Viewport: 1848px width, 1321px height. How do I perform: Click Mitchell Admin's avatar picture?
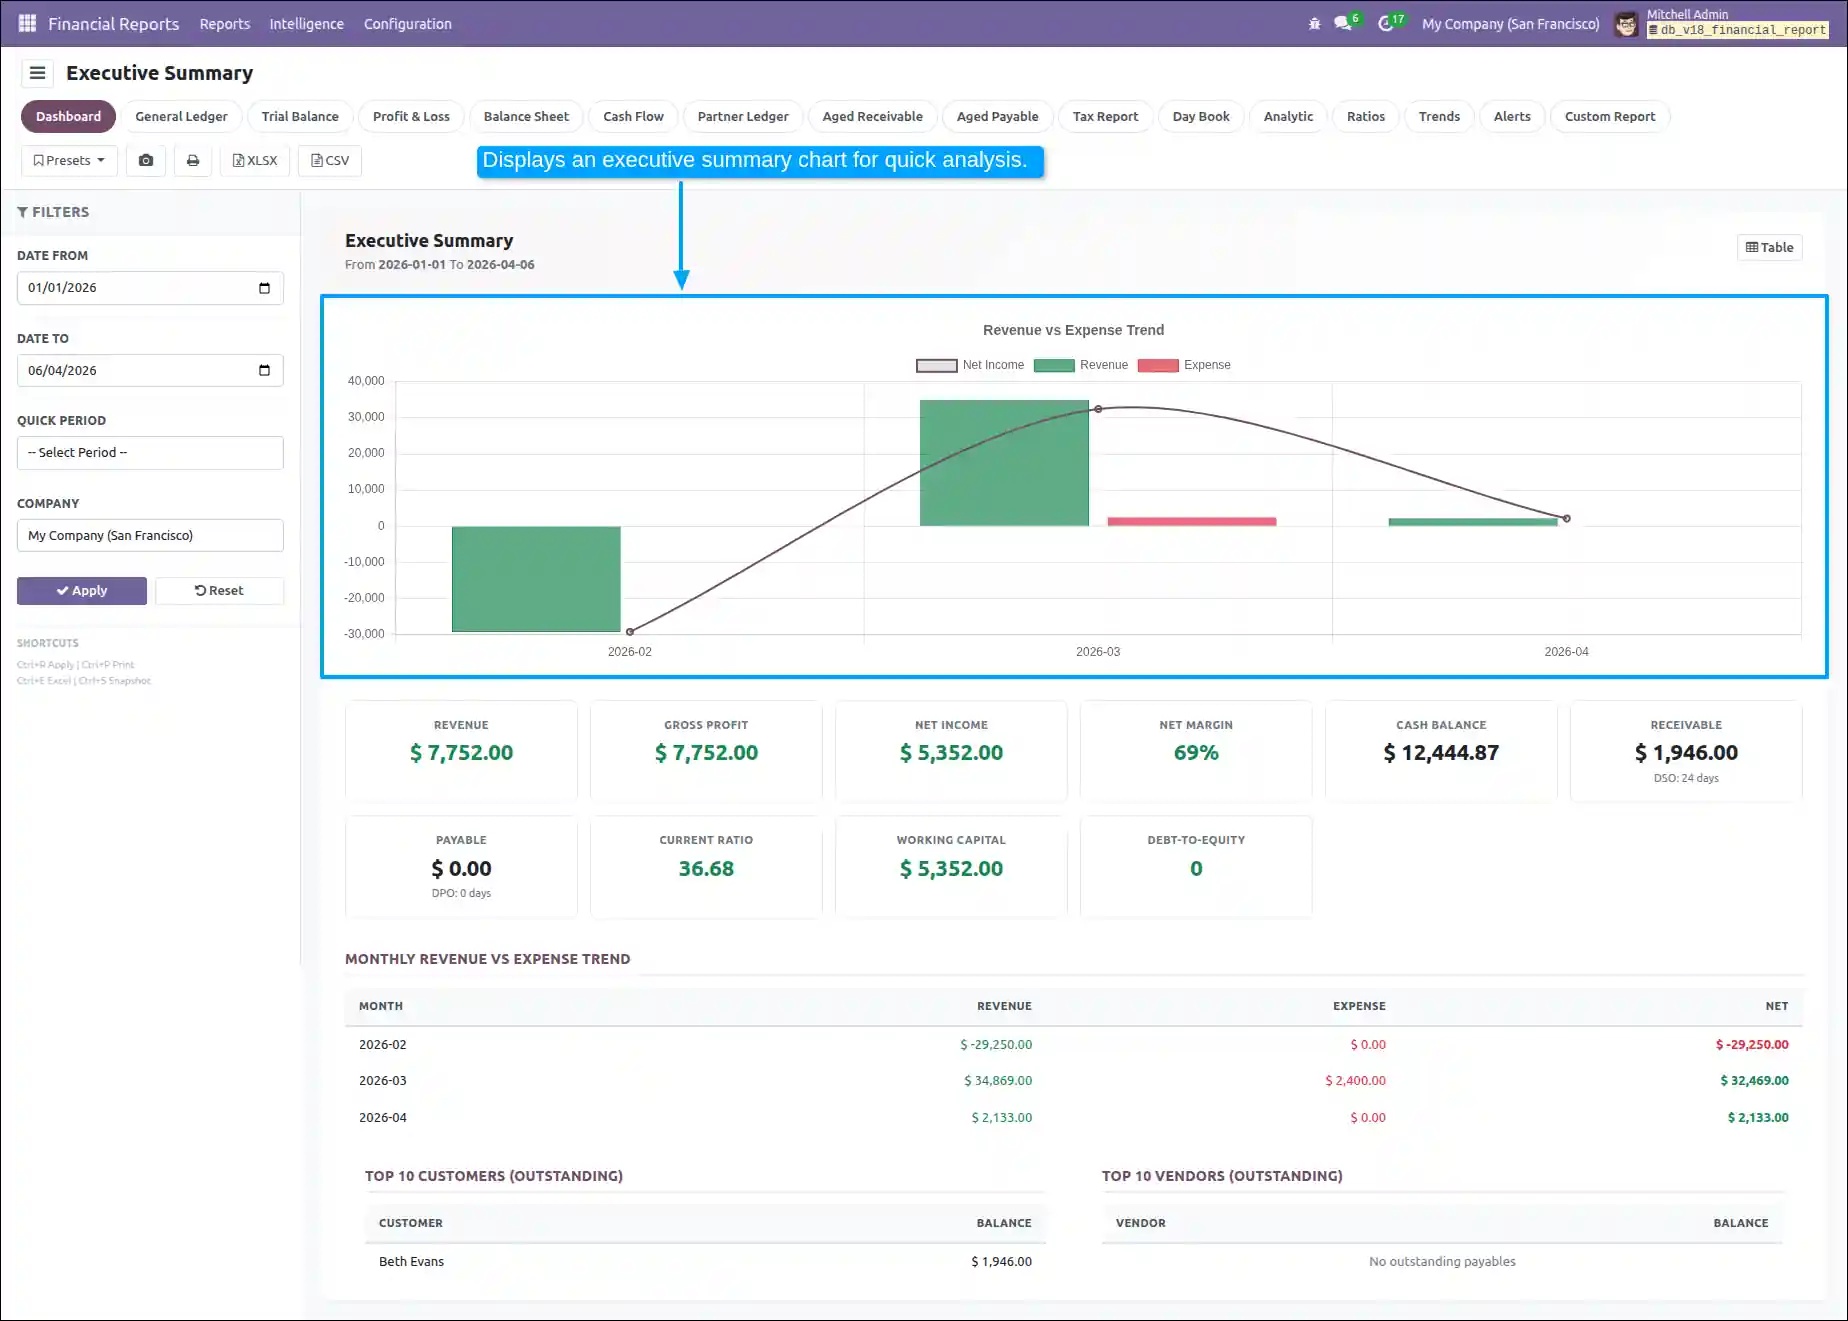tap(1626, 24)
